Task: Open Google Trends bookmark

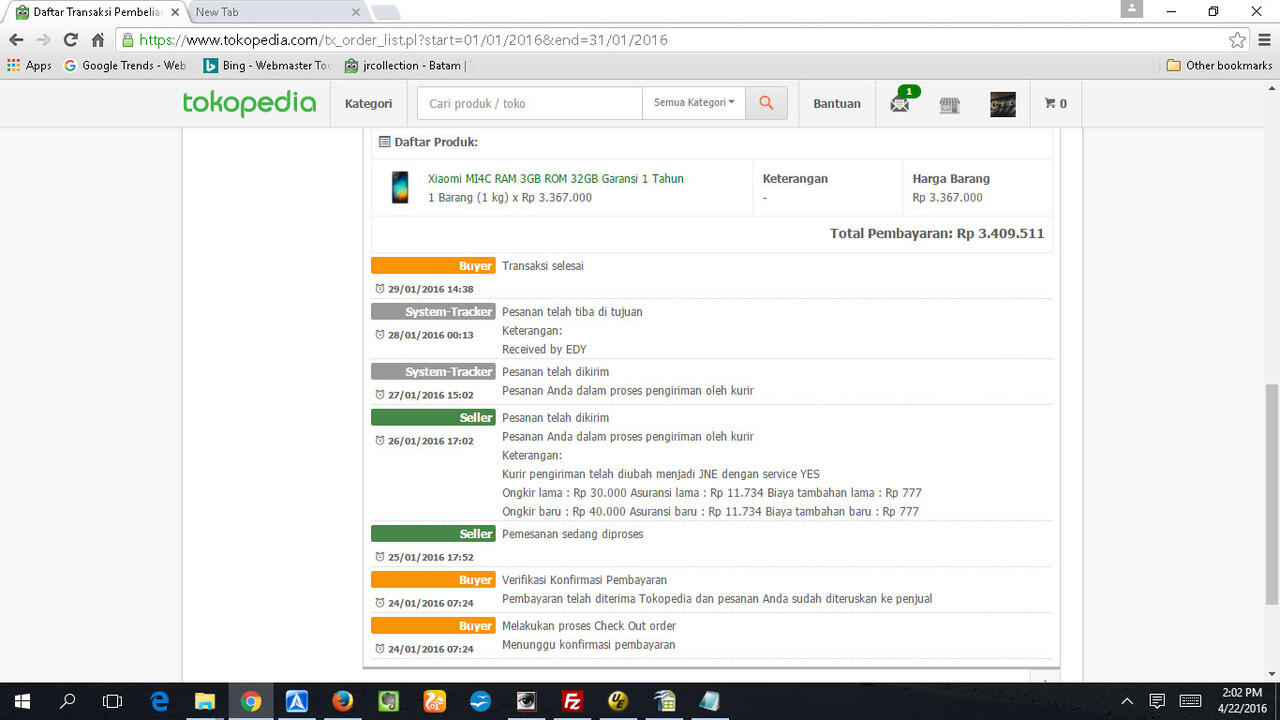Action: 125,65
